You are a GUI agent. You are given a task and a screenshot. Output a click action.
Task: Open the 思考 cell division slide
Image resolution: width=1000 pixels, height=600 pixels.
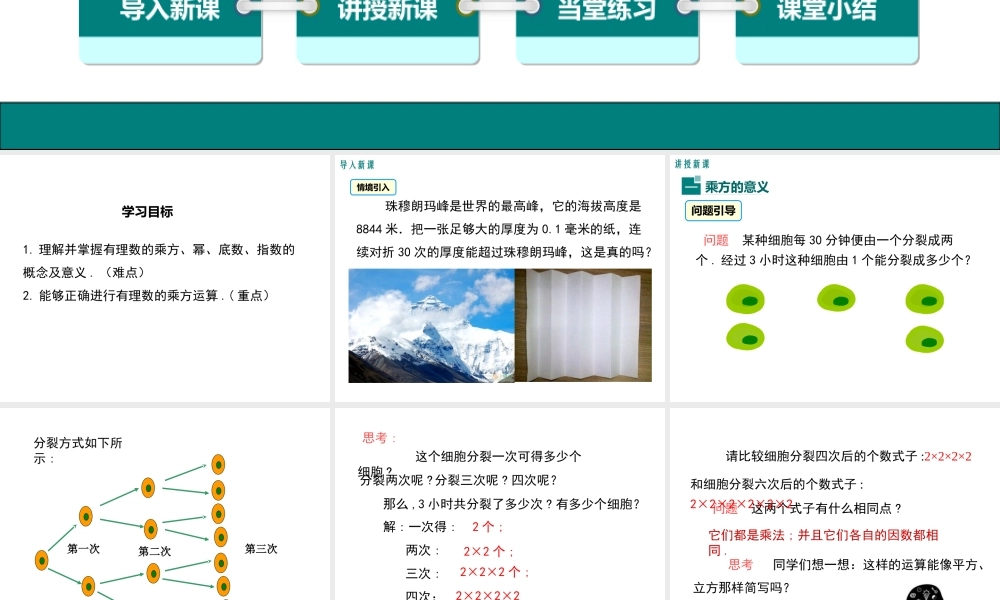click(x=500, y=504)
